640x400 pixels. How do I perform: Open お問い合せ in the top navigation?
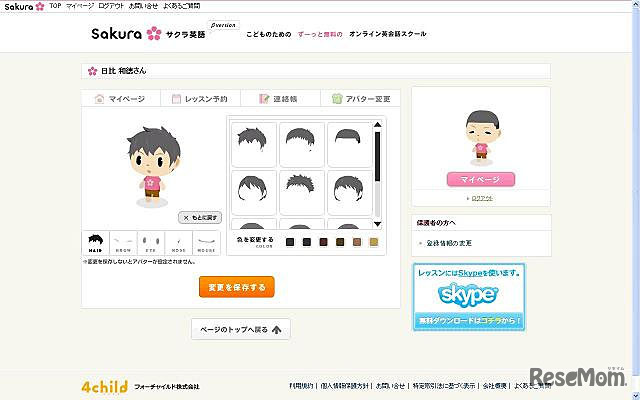(143, 6)
